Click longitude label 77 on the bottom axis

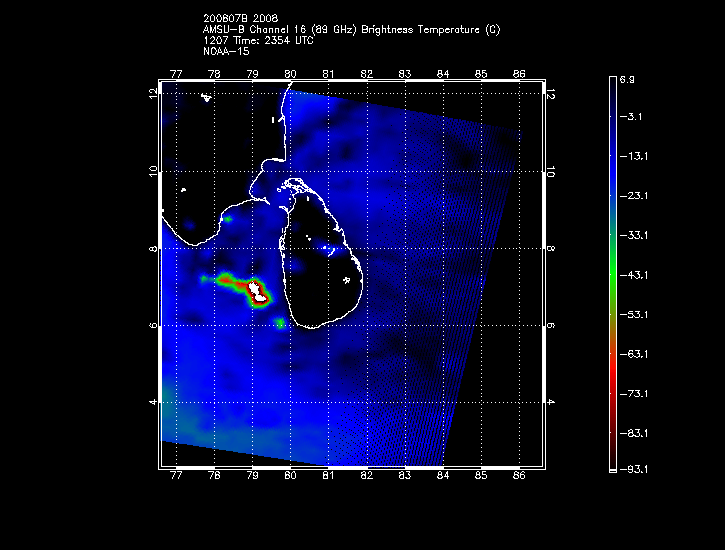tap(177, 477)
